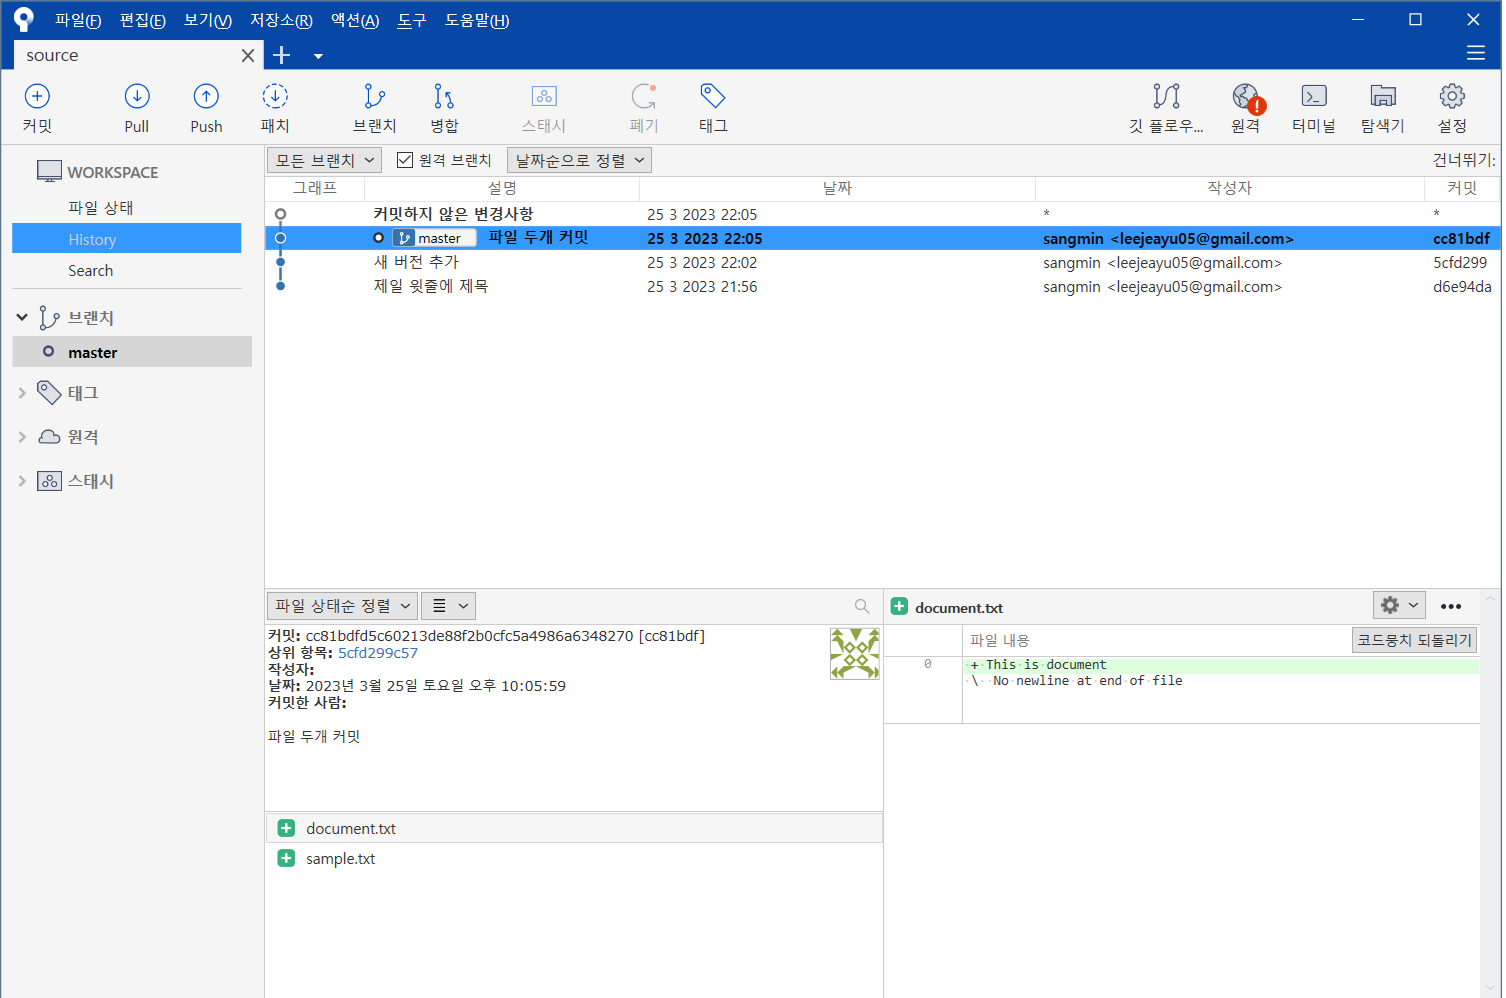Open the tab list dropdown arrow
This screenshot has width=1506, height=998.
tap(318, 56)
